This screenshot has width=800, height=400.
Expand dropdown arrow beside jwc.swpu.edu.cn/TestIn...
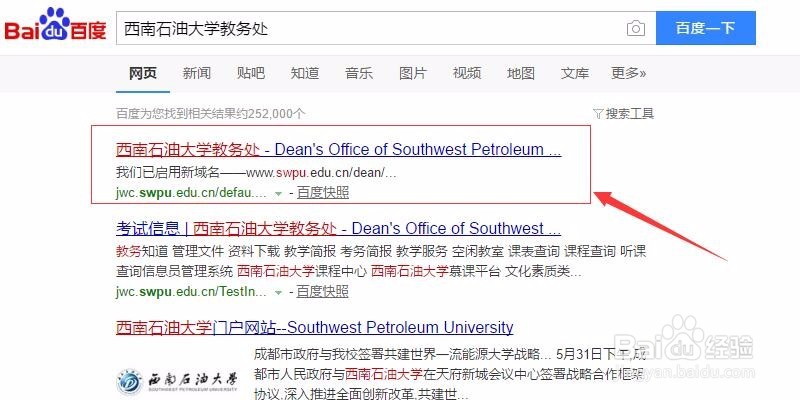[x=278, y=292]
